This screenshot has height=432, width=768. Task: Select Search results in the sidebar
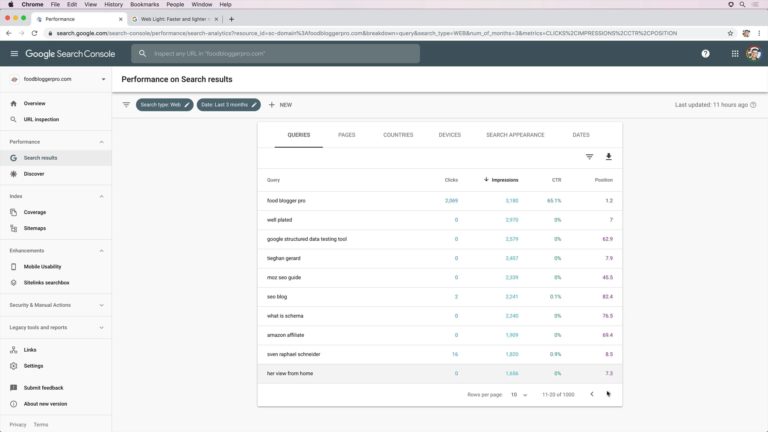click(56, 158)
